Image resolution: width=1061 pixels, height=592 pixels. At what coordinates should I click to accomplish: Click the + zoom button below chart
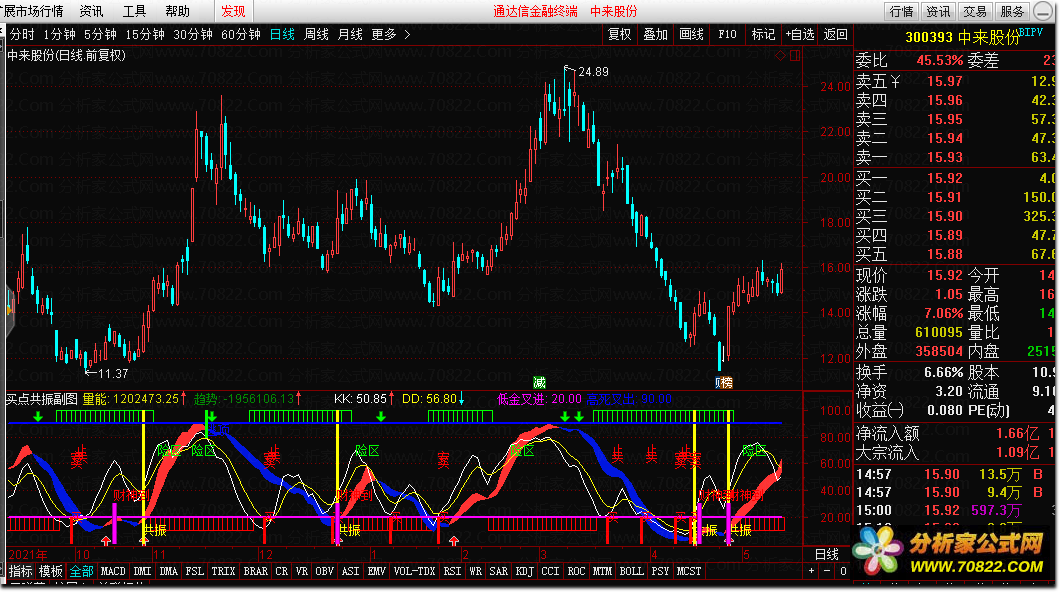pos(811,572)
